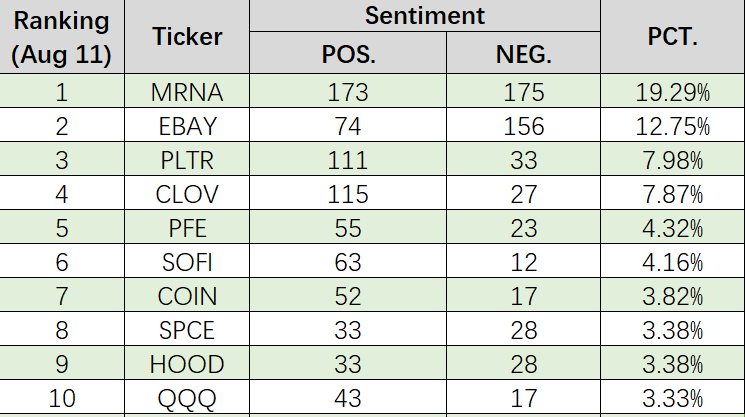Select the HOOD ticker cell
Viewport: 745px width, 417px height.
pos(187,363)
